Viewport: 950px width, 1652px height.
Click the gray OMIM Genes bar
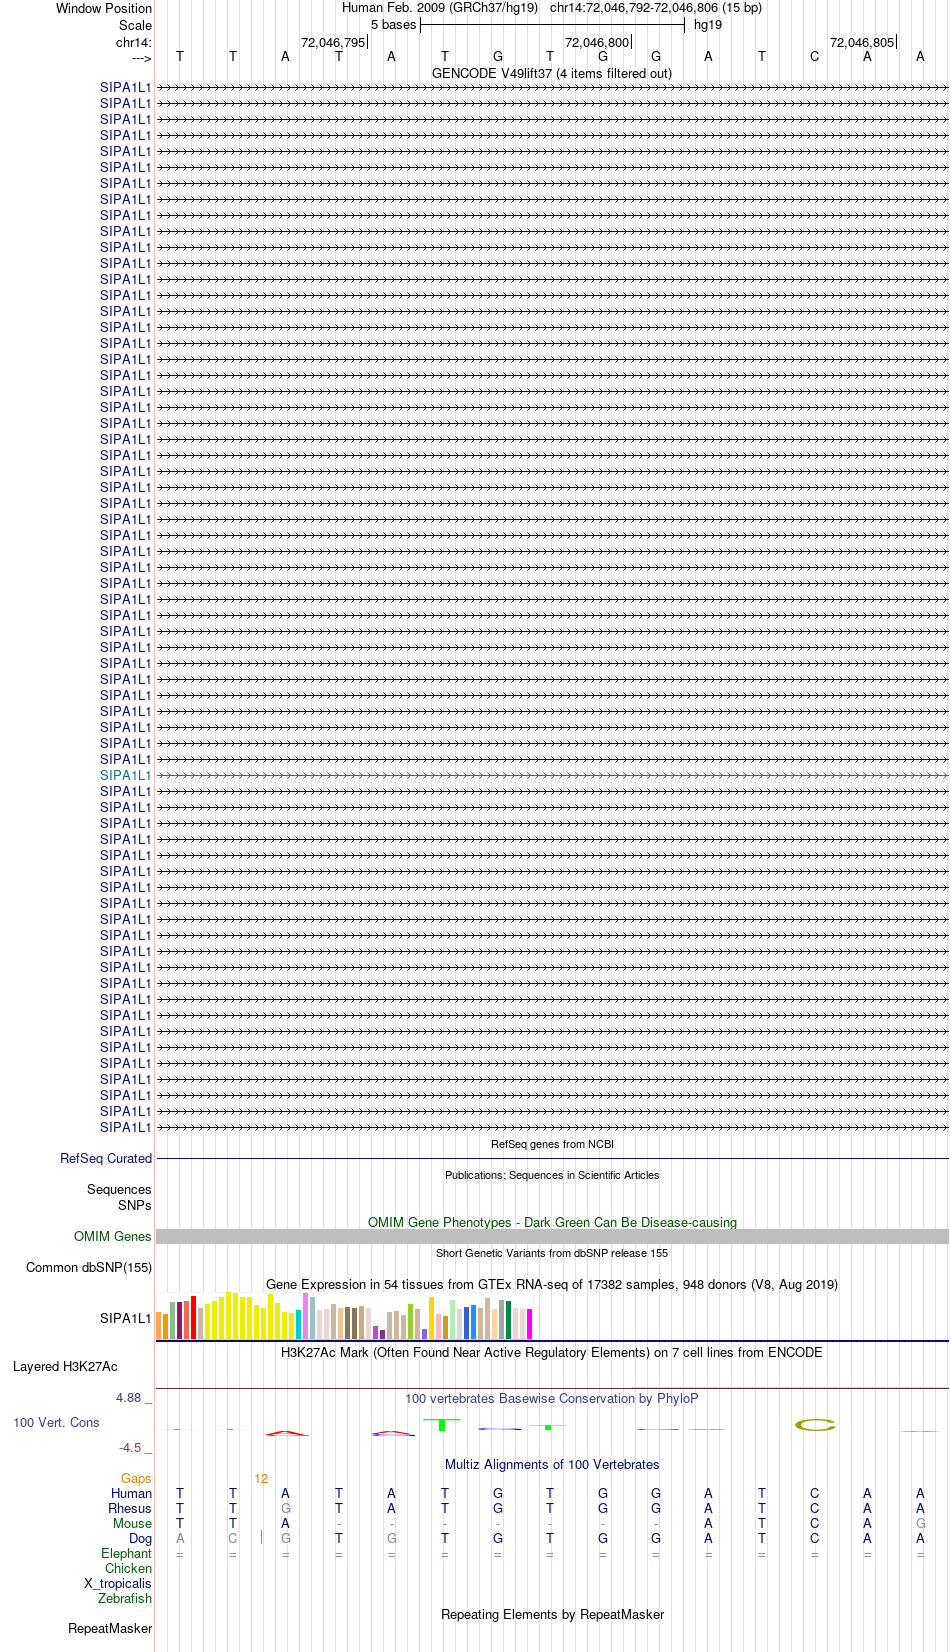[552, 1237]
